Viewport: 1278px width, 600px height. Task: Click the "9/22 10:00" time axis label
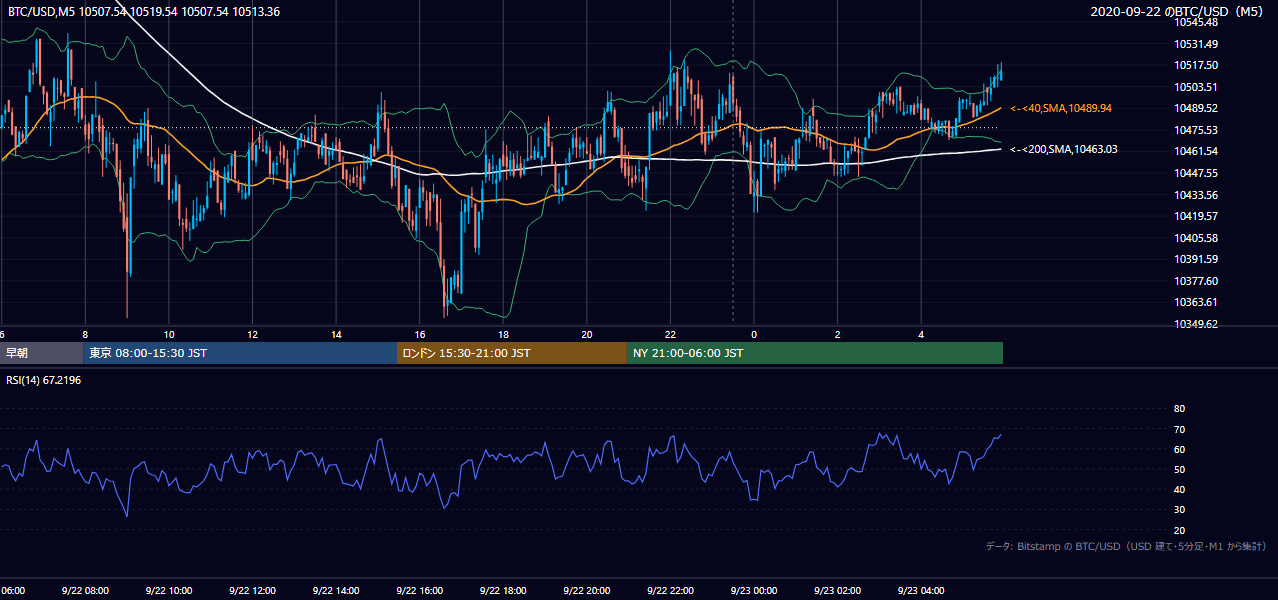pyautogui.click(x=168, y=591)
